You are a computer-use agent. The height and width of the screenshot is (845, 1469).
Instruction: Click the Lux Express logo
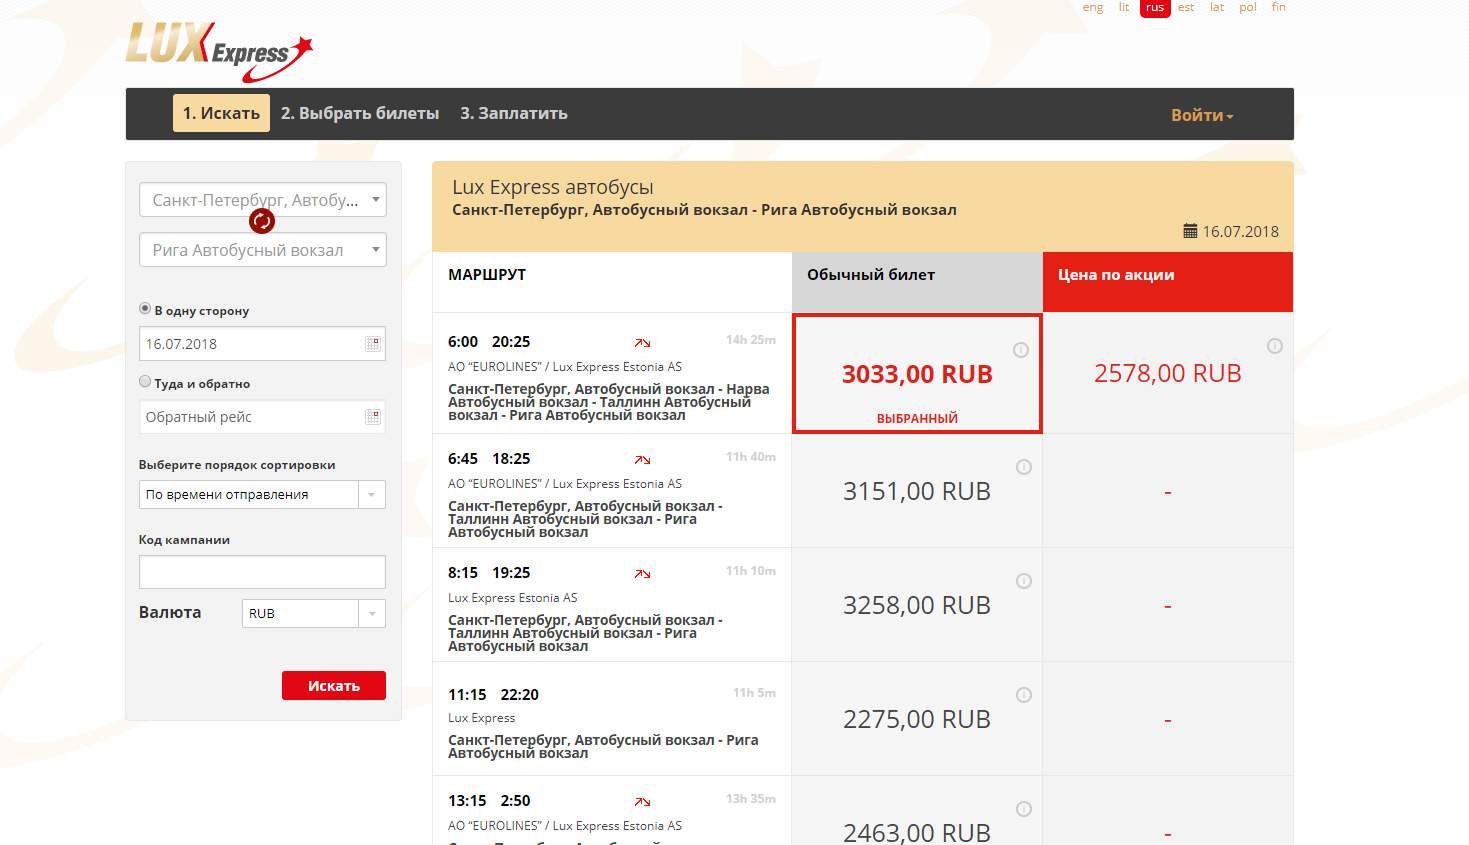[219, 51]
